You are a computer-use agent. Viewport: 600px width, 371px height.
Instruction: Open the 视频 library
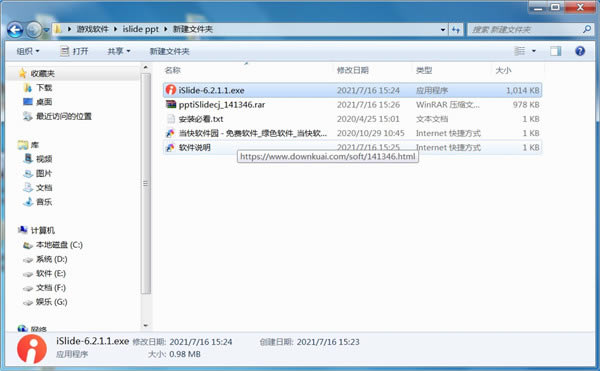pyautogui.click(x=44, y=159)
